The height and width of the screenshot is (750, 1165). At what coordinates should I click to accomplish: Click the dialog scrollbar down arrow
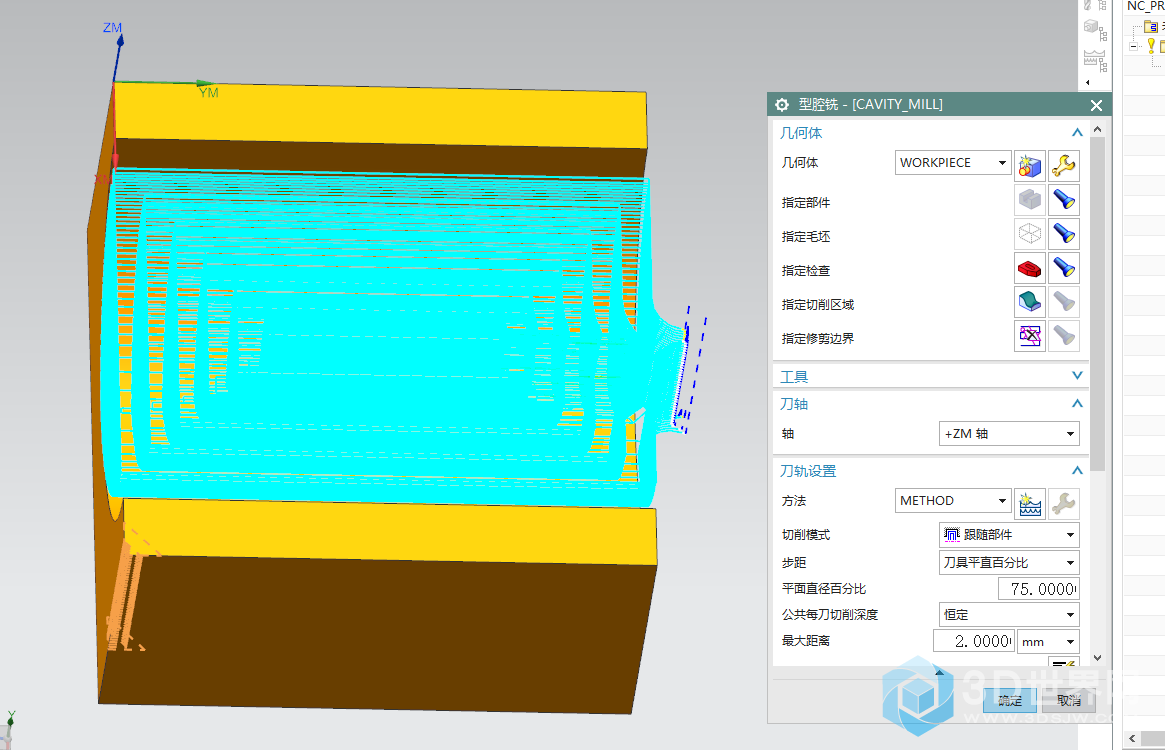(x=1097, y=658)
